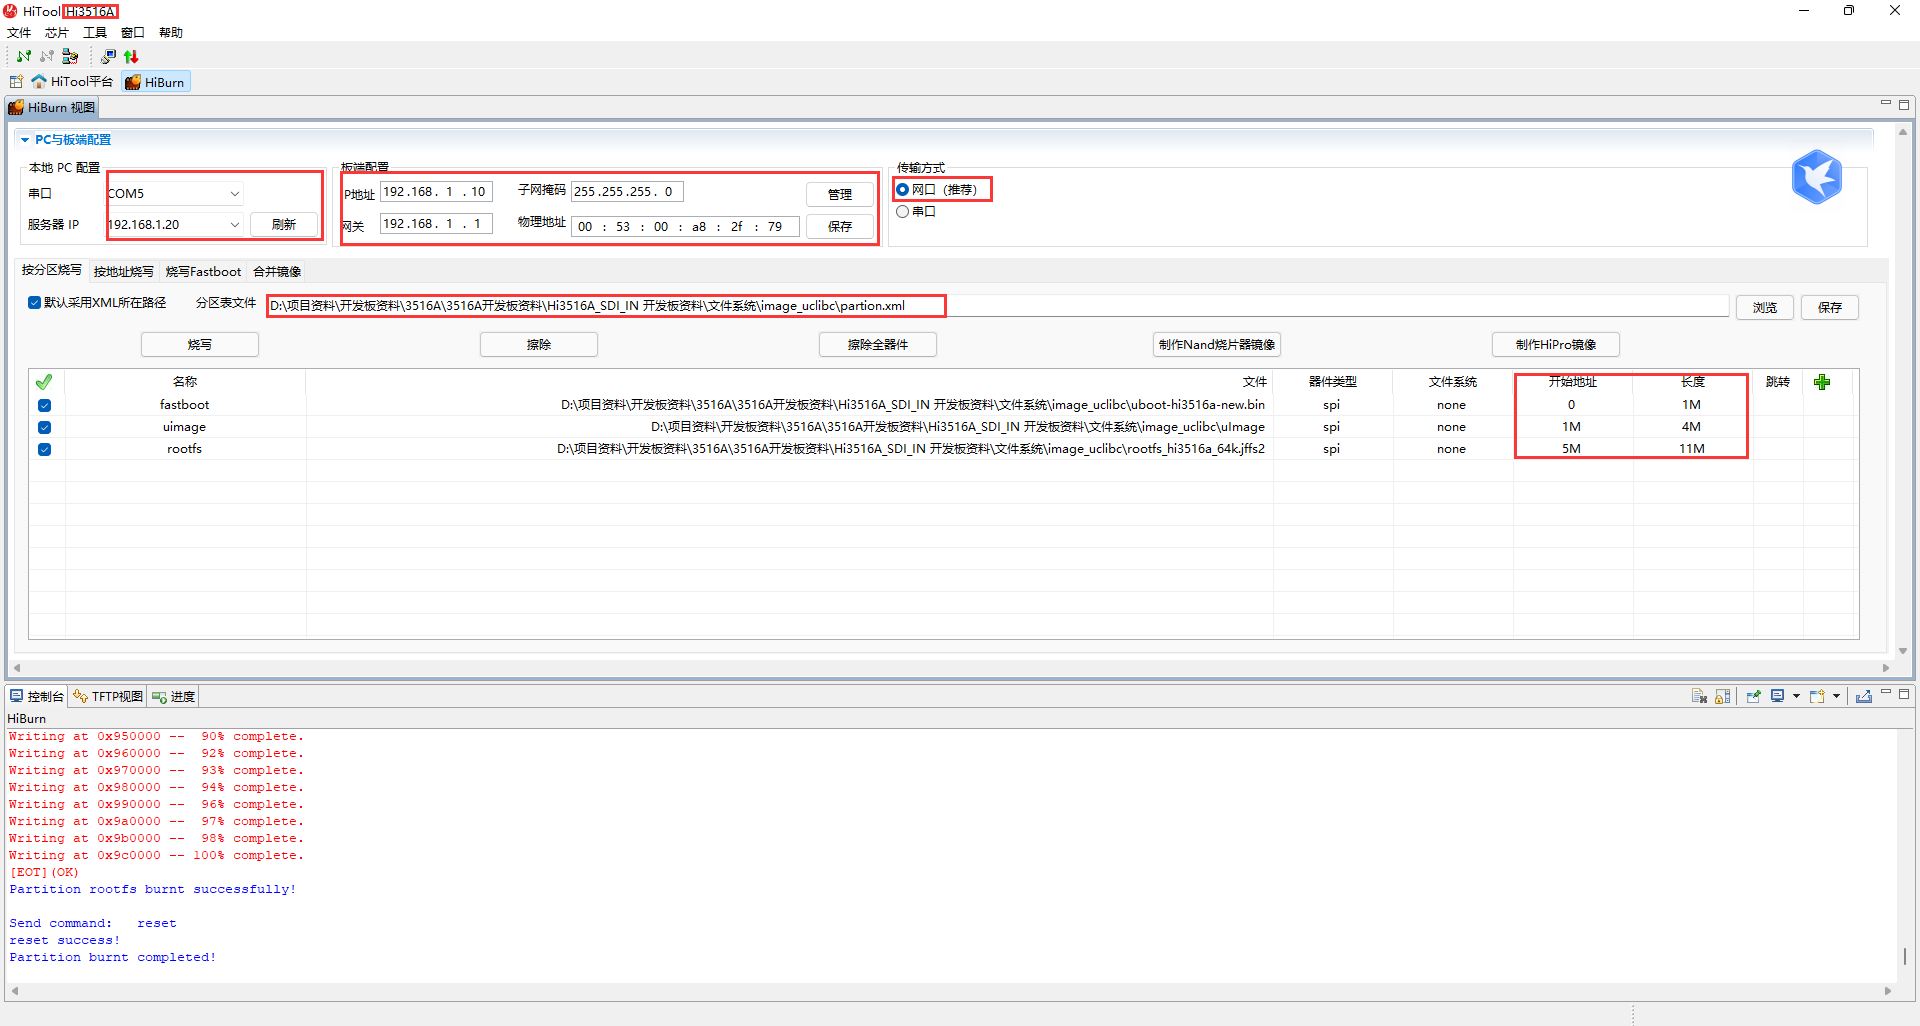Click the blue HiTool bird logo
Screen dimensions: 1920x1026
[x=1816, y=177]
